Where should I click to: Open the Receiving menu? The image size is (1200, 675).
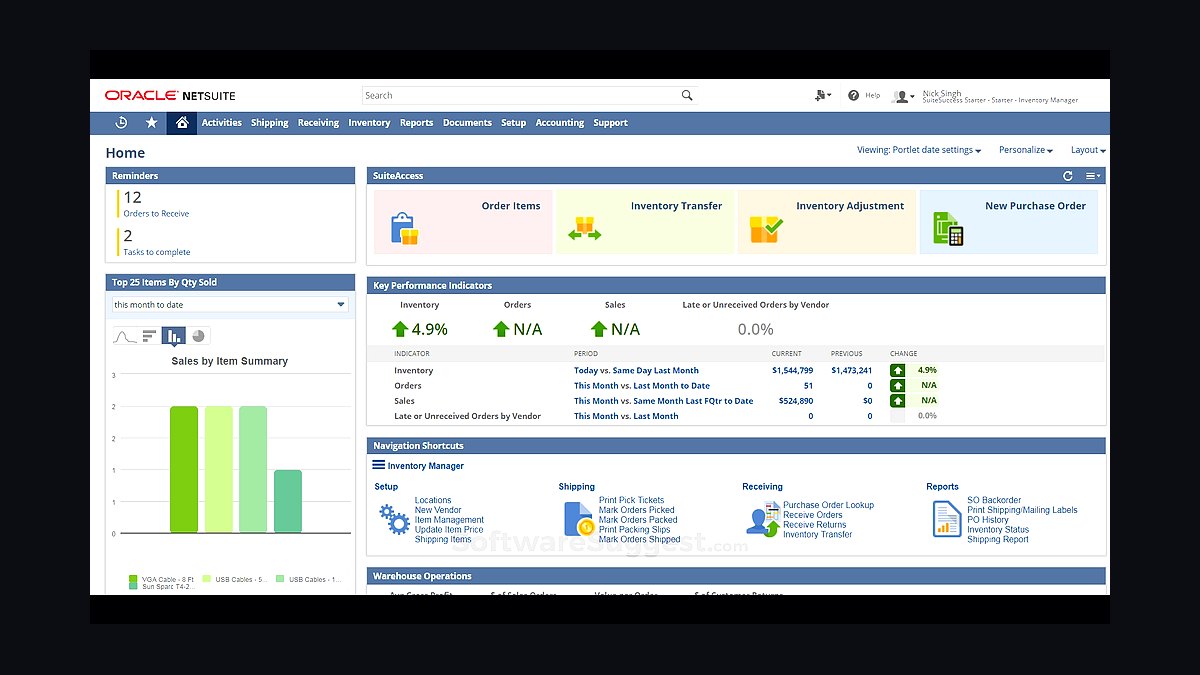pos(318,123)
